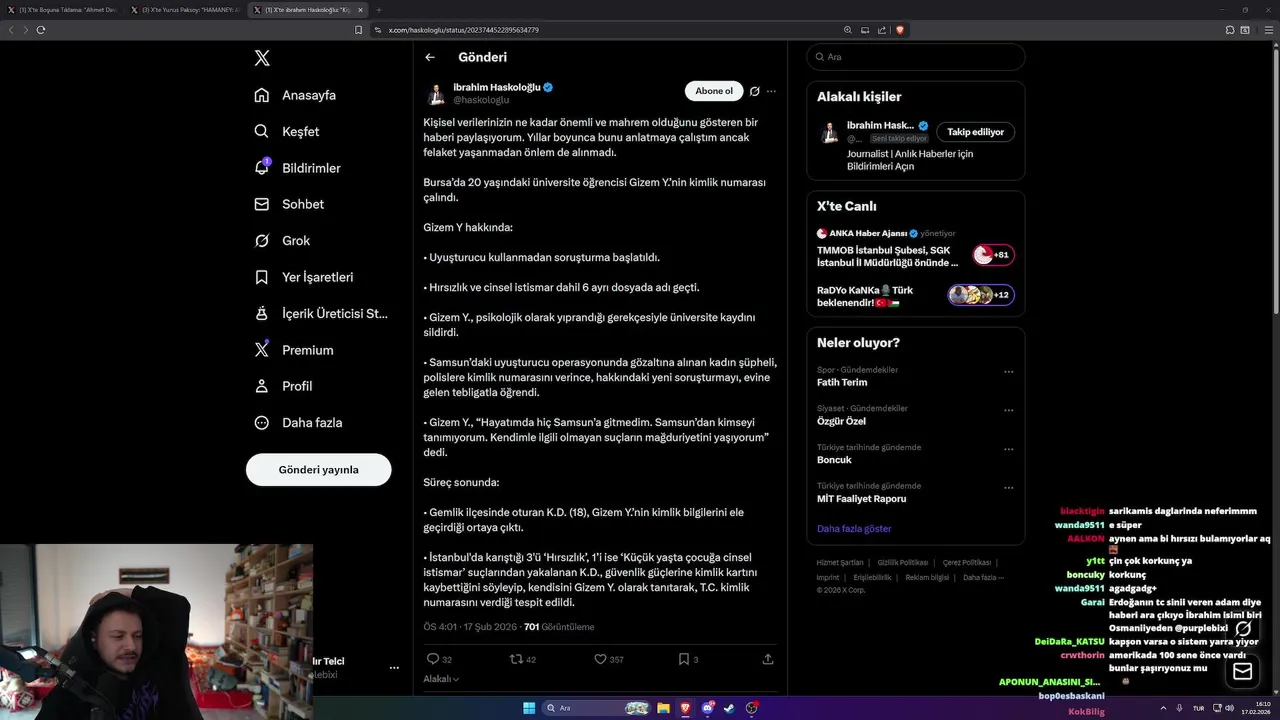Open Profil in the sidebar

(283, 386)
